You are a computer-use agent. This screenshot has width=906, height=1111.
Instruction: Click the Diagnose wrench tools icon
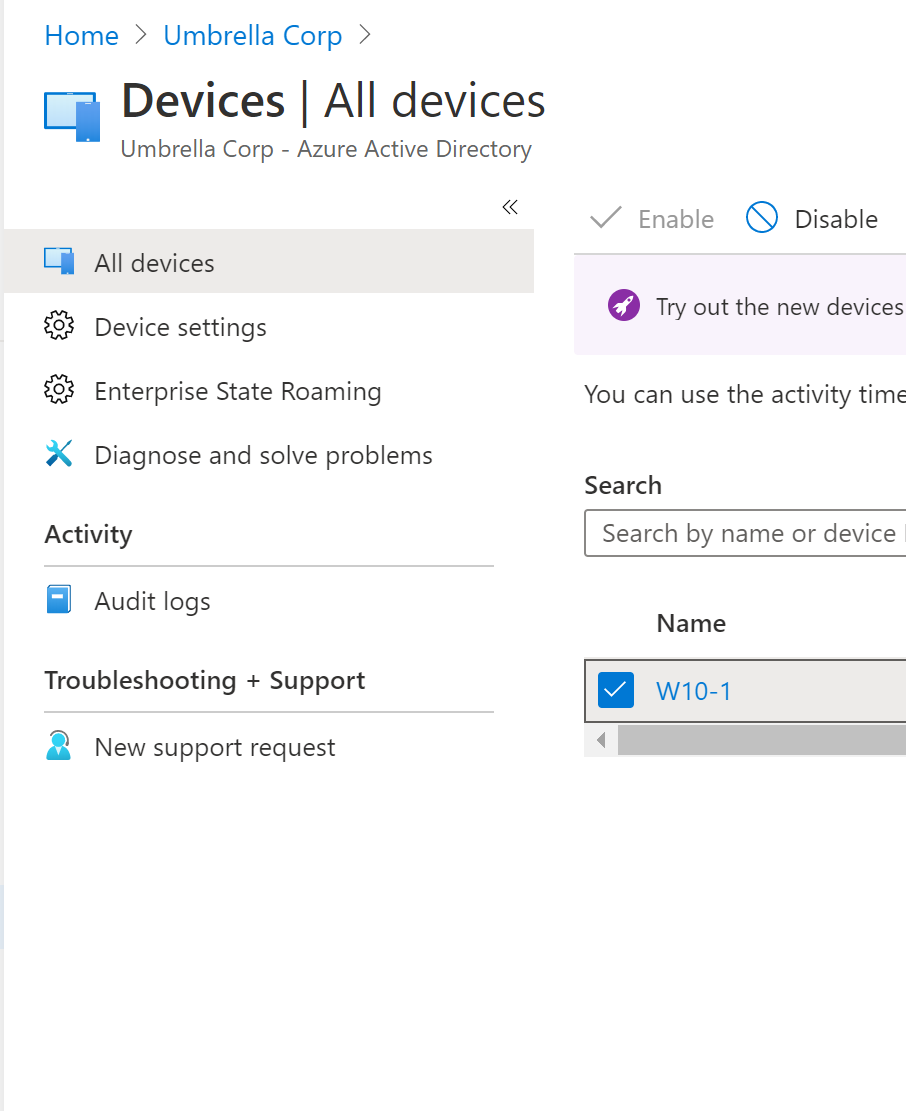59,453
